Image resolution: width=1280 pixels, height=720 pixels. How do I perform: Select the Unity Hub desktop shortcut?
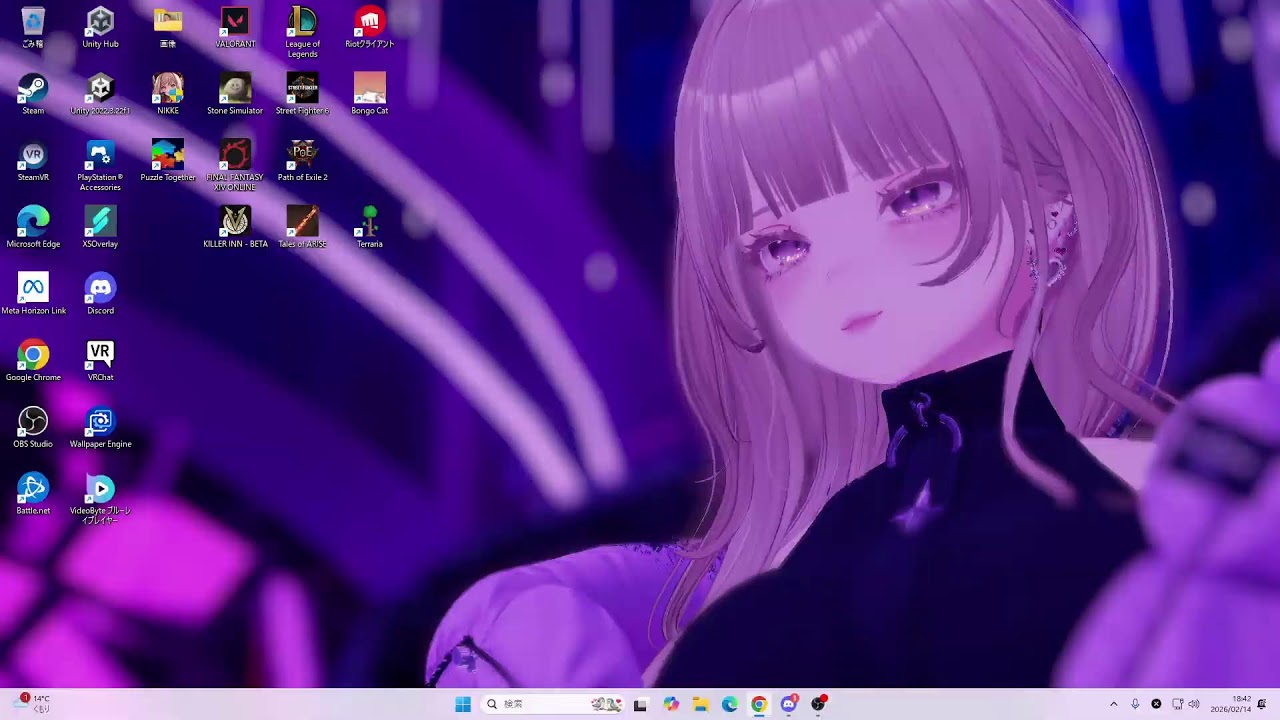100,27
